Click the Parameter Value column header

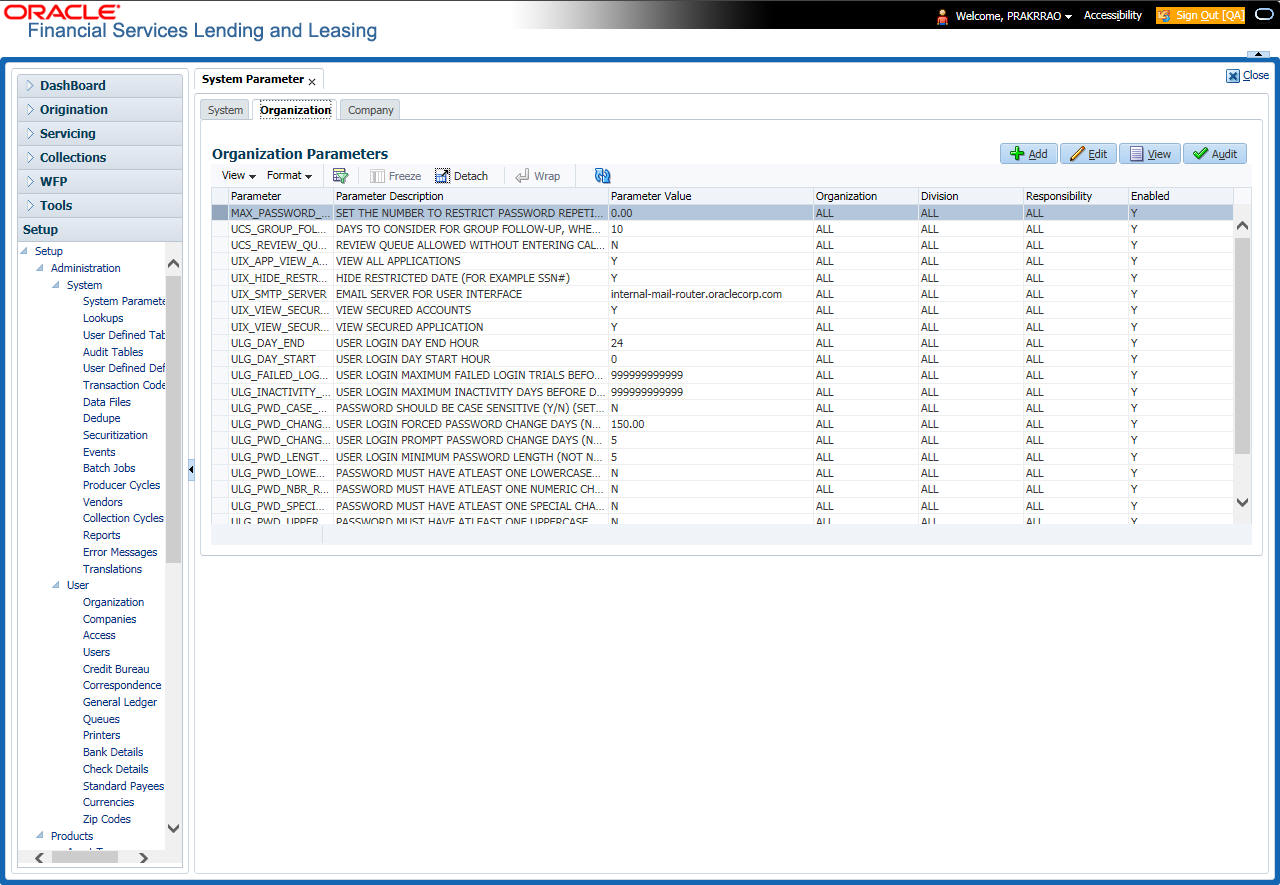[x=711, y=196]
